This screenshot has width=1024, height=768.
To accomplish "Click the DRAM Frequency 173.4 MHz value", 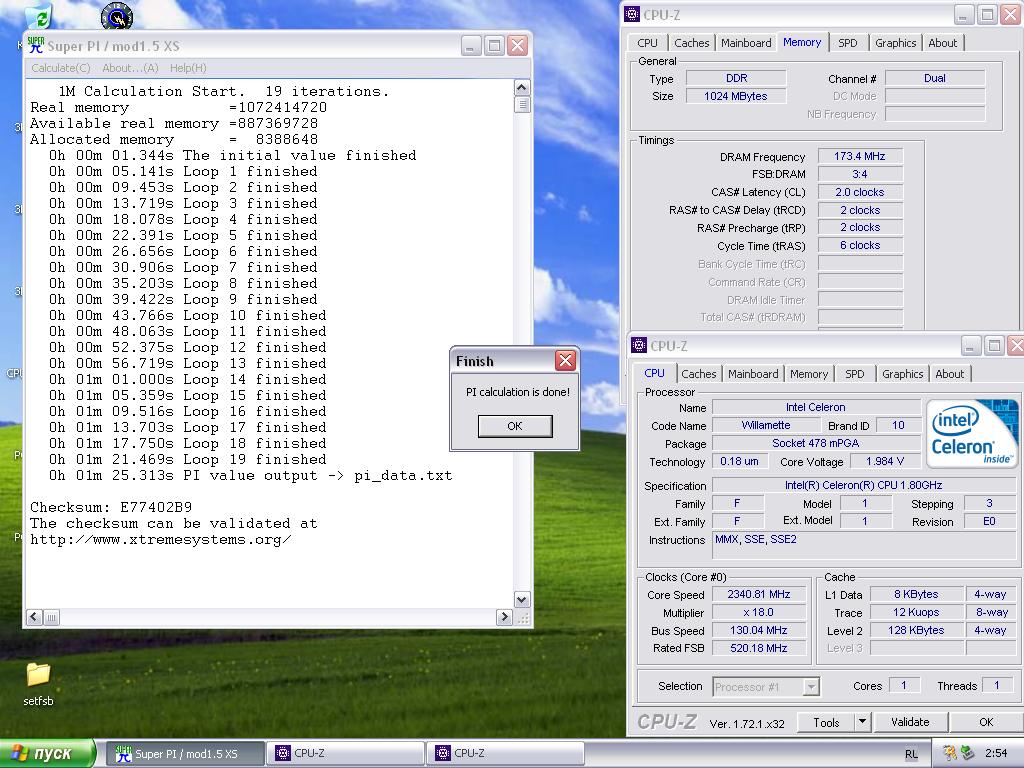I will click(859, 156).
